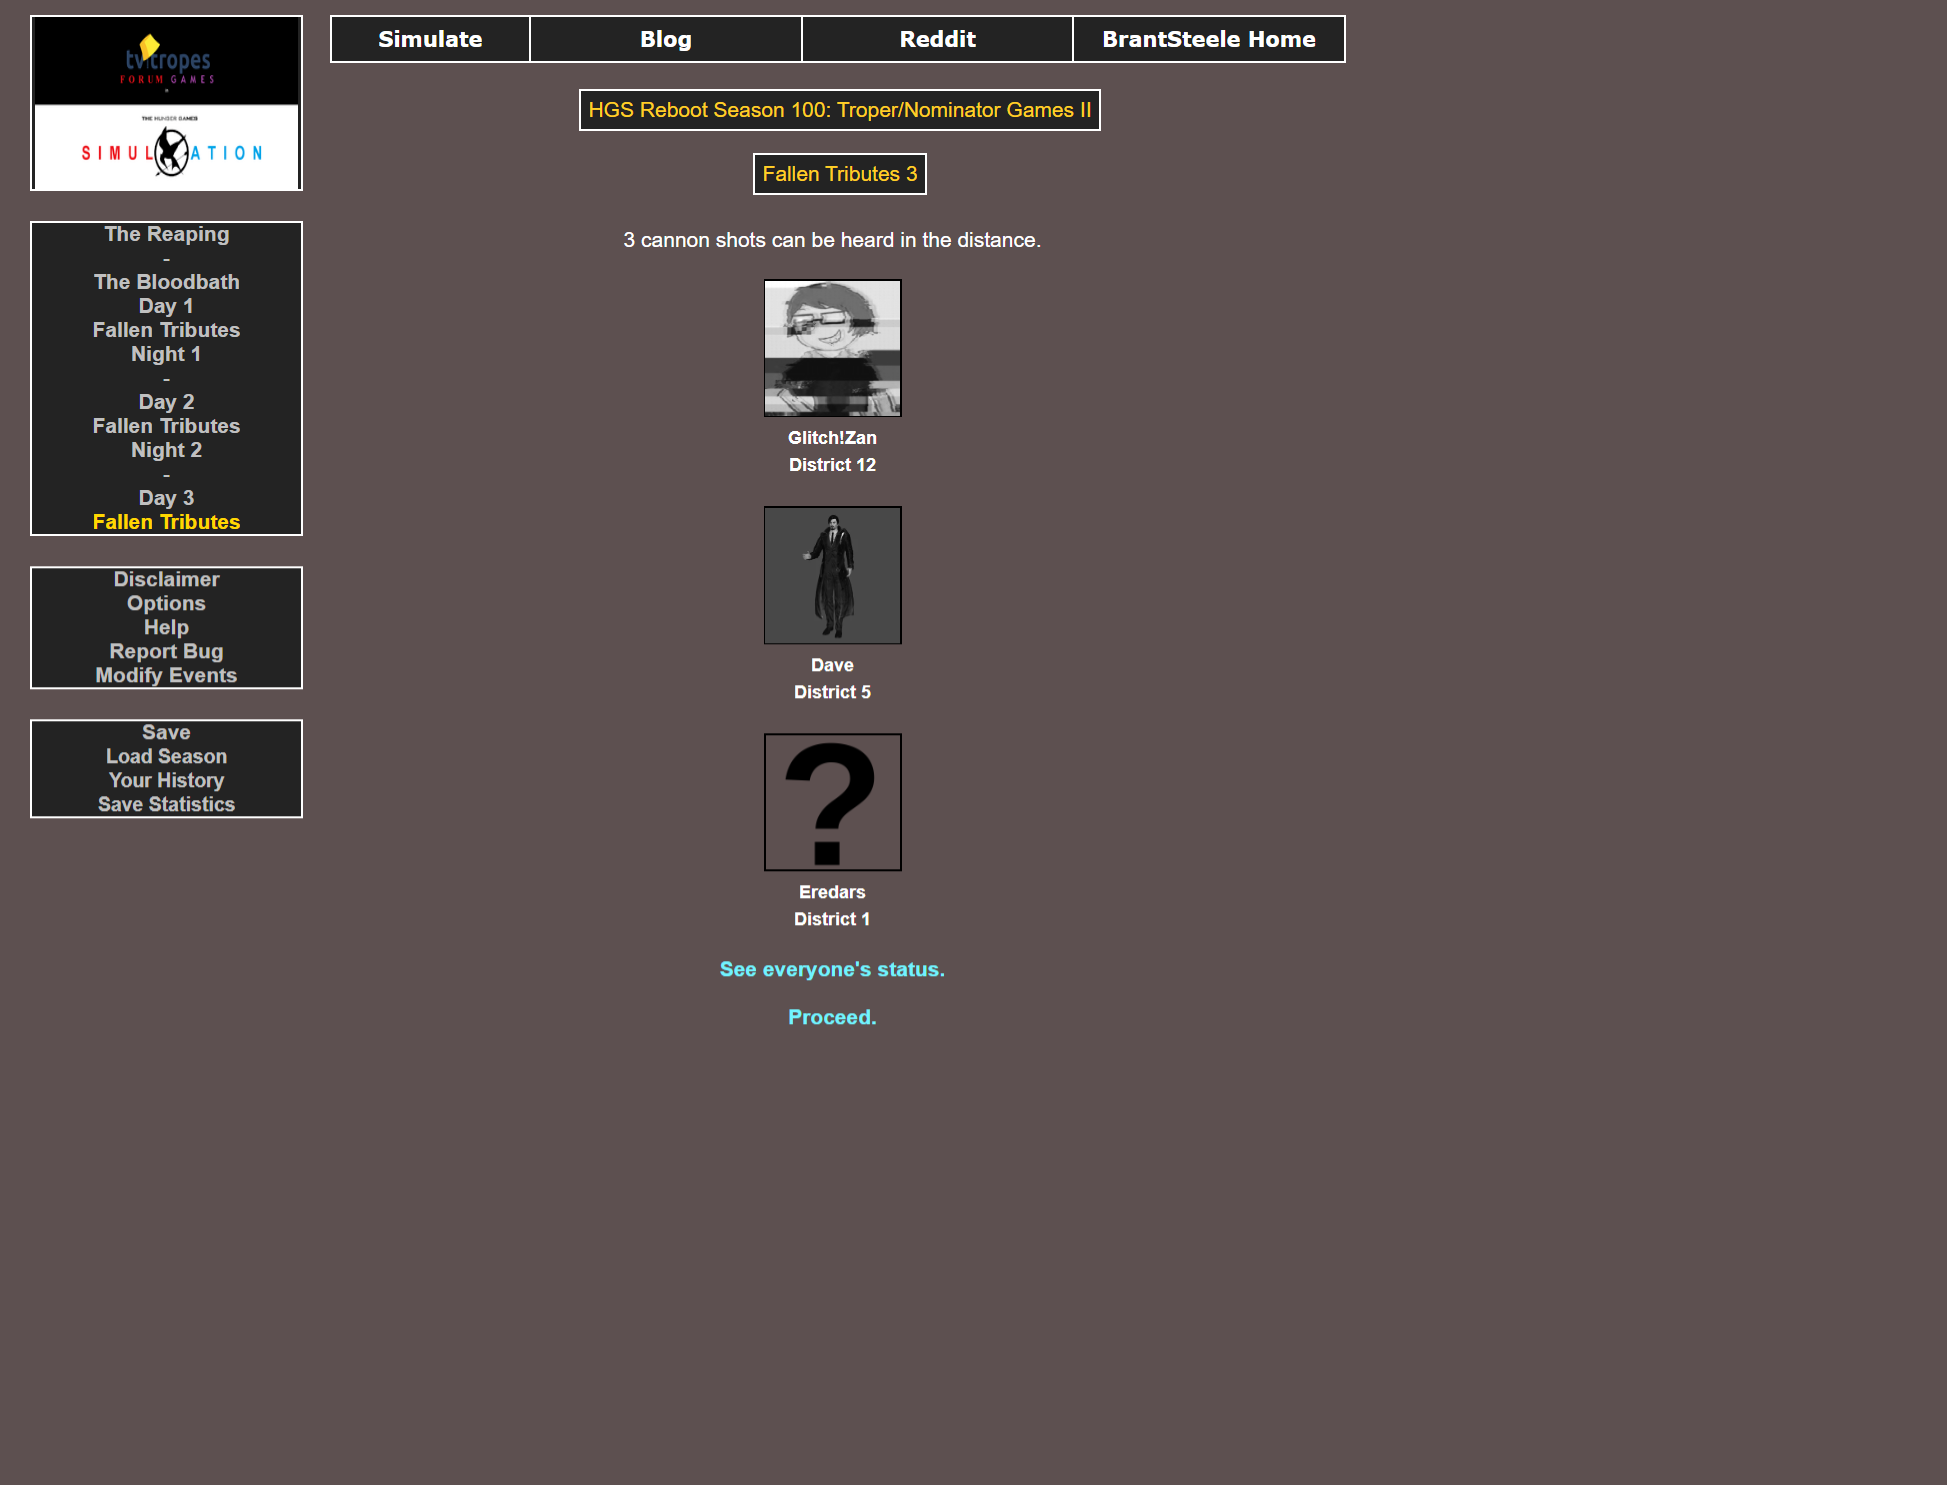
Task: Click Modify Events link
Action: 166,675
